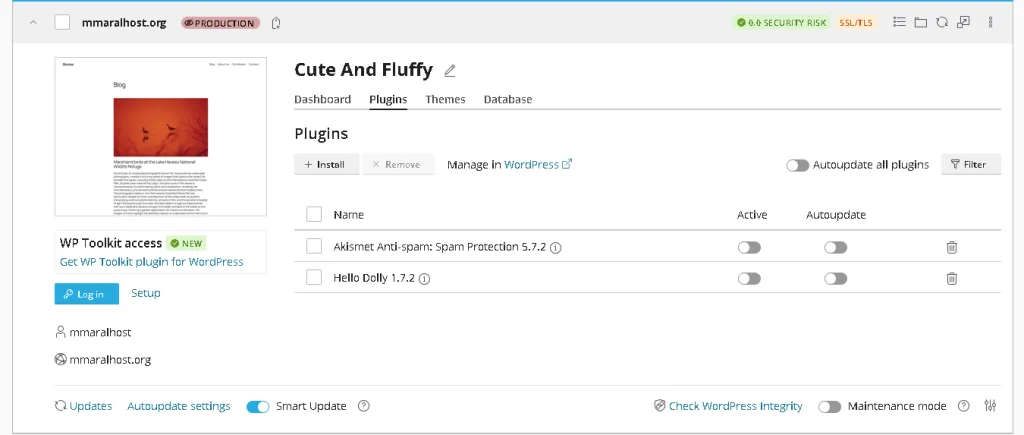Open the plugin Filter button

(x=970, y=165)
